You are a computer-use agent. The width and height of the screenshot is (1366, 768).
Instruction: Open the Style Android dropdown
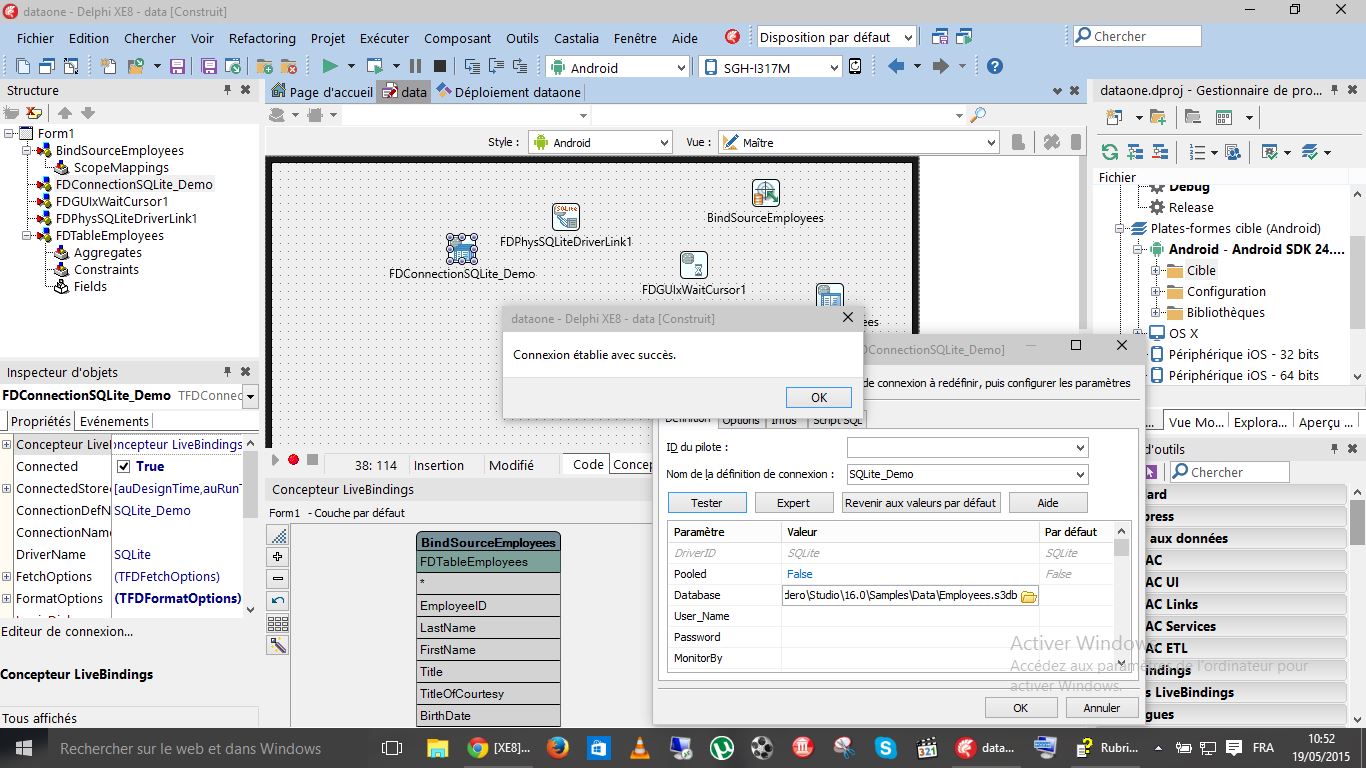pos(664,143)
